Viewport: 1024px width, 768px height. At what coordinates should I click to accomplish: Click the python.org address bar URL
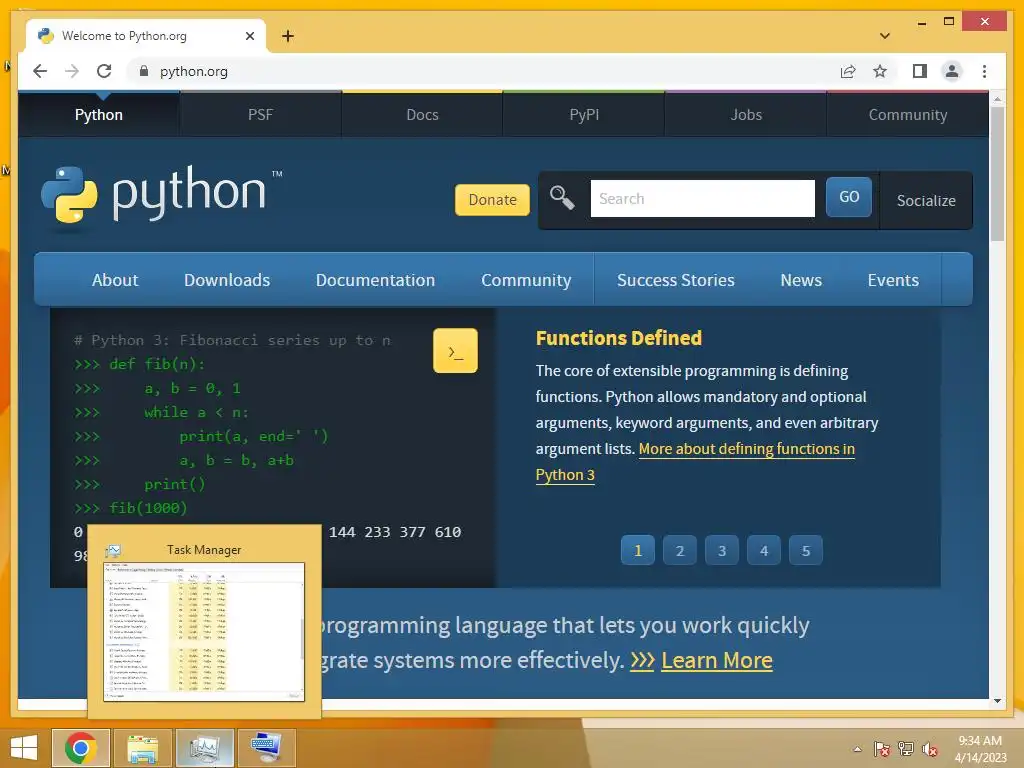194,71
